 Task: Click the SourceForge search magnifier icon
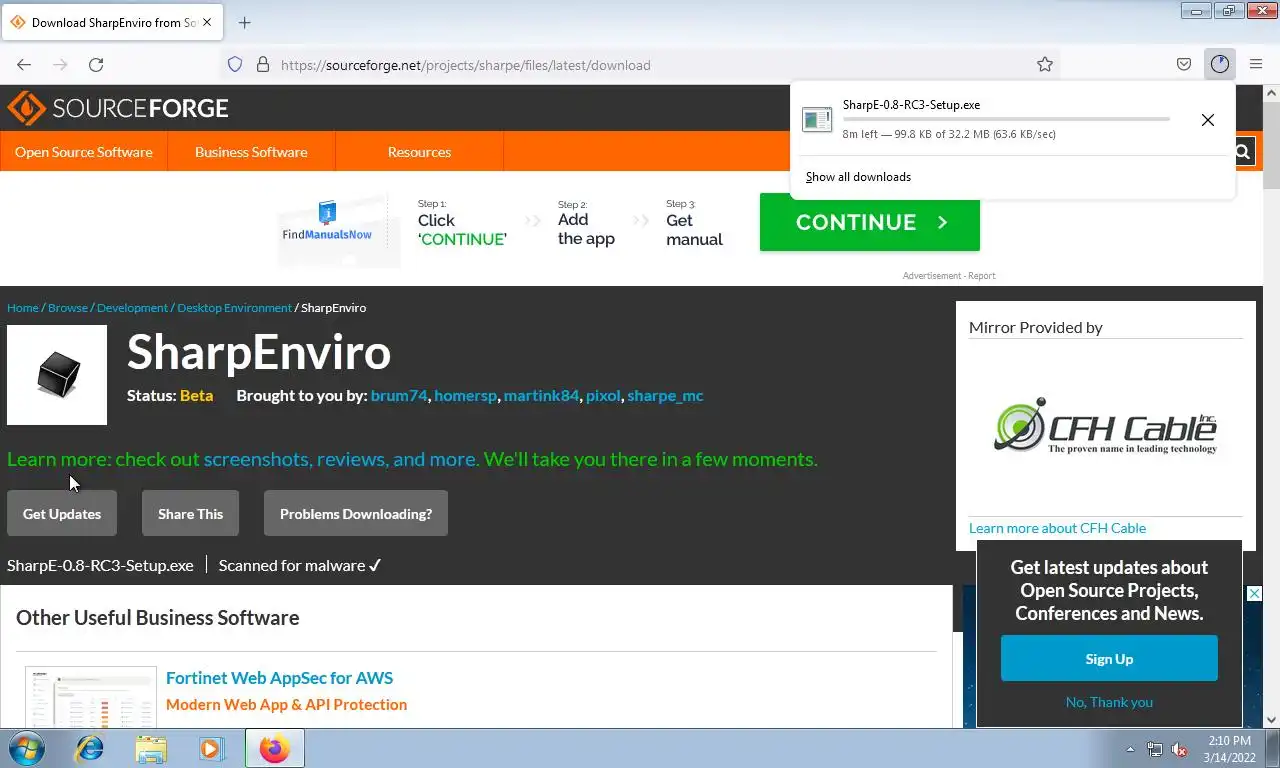click(1242, 152)
